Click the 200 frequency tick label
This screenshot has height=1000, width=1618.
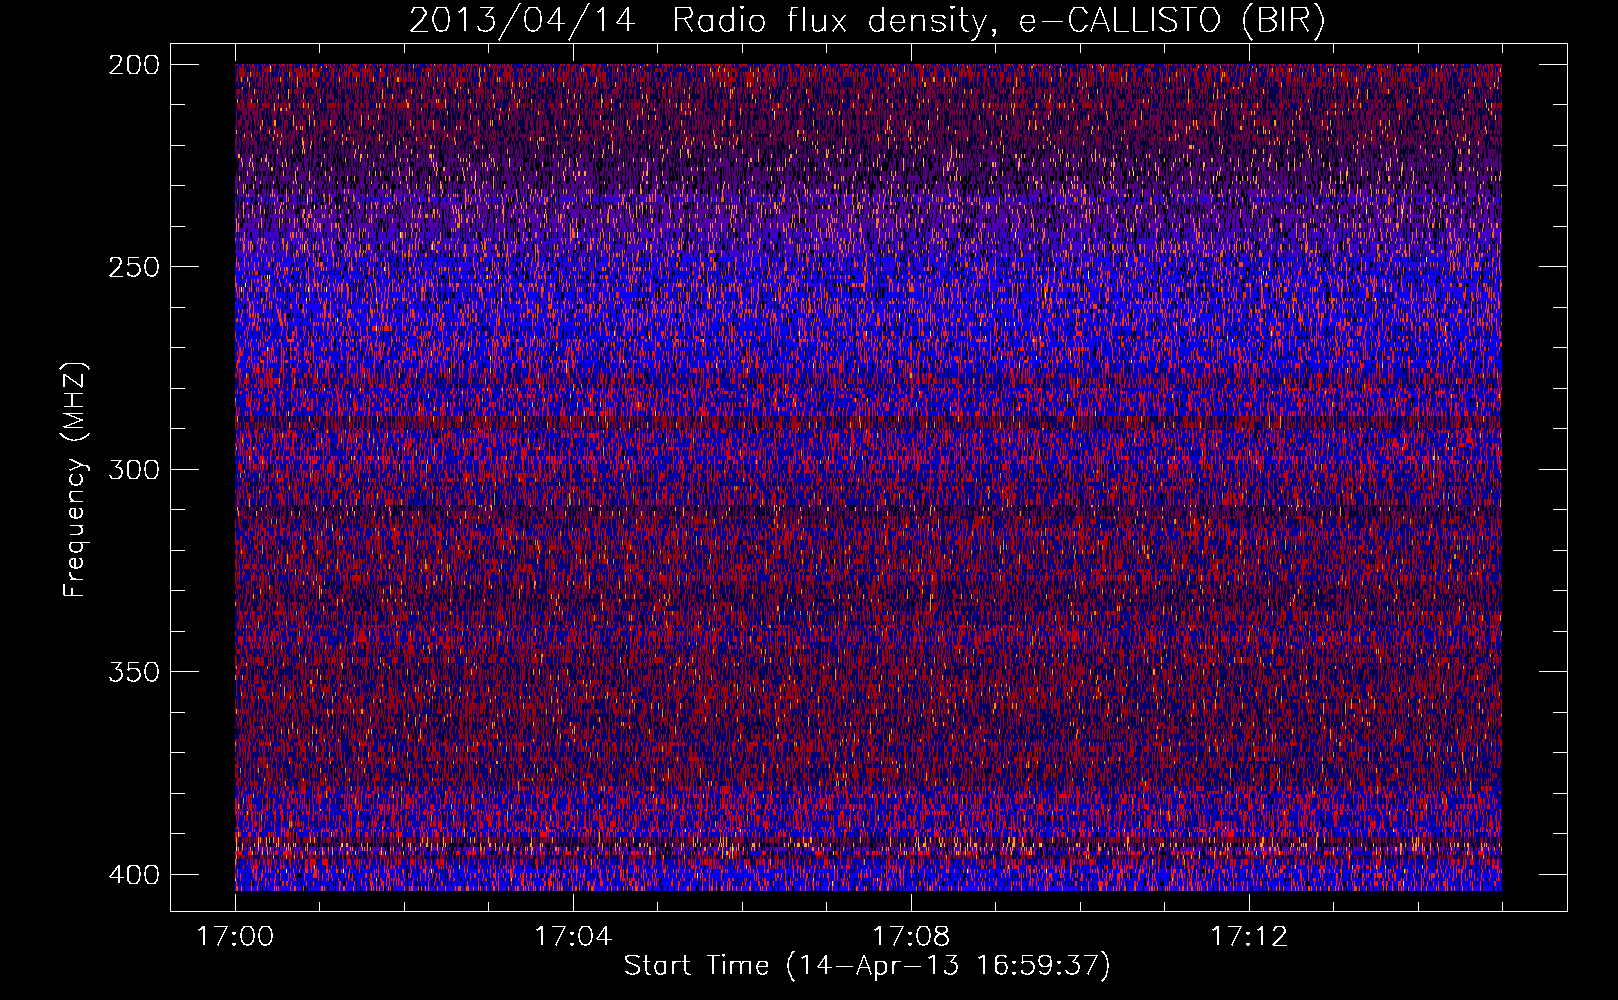(133, 64)
